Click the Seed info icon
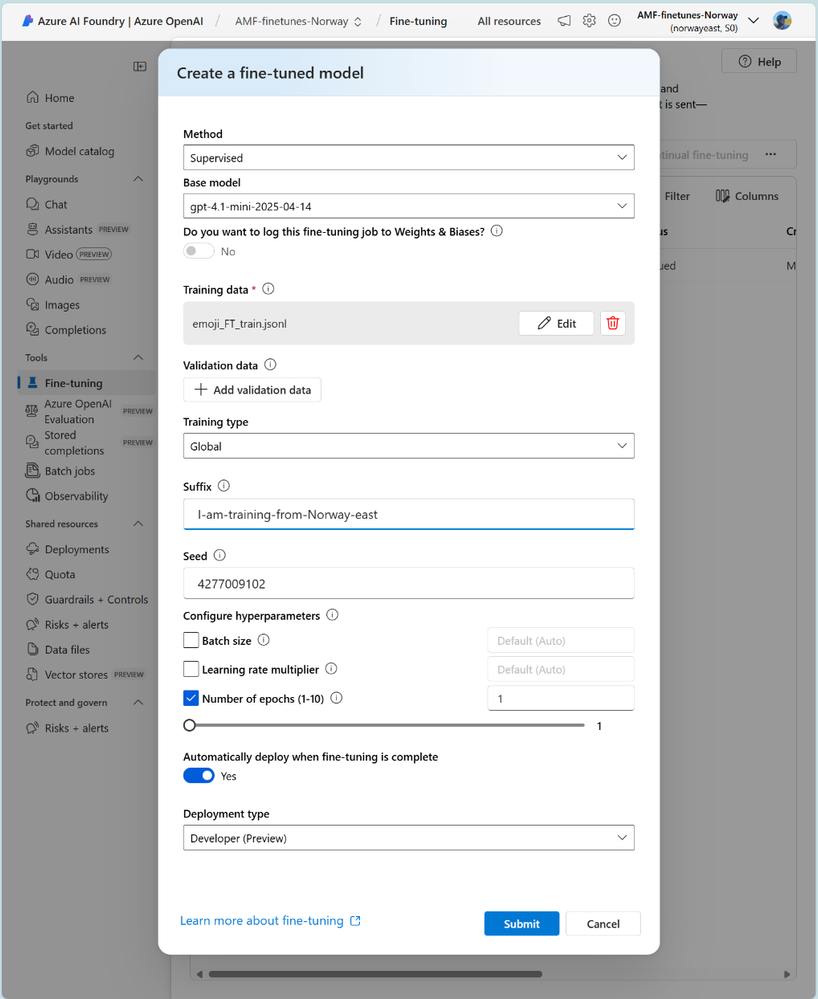This screenshot has height=999, width=818. click(x=220, y=555)
